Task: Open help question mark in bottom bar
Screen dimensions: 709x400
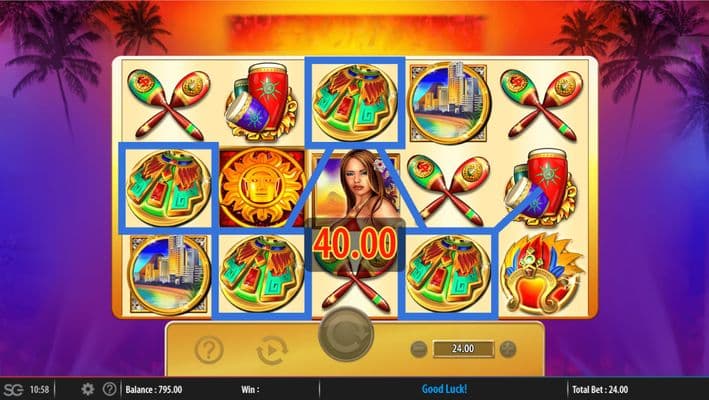Action: pyautogui.click(x=109, y=389)
